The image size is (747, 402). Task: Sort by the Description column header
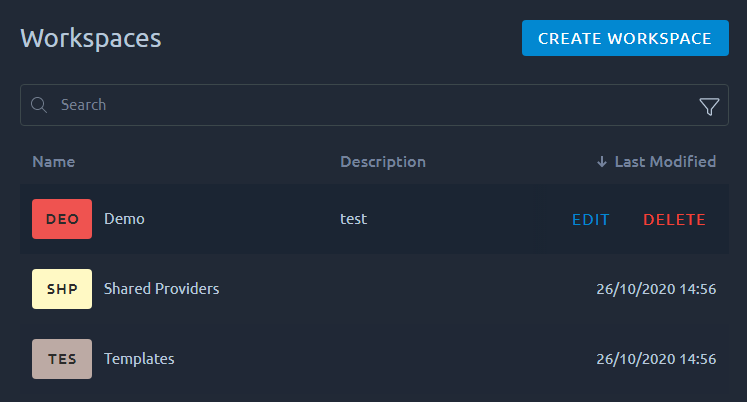pyautogui.click(x=383, y=162)
